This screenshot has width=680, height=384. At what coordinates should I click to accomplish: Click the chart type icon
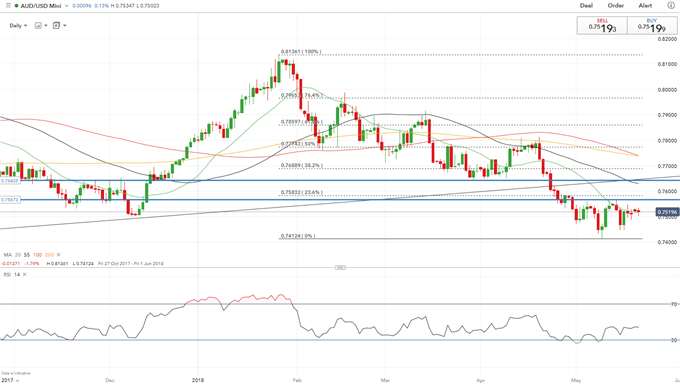38,26
